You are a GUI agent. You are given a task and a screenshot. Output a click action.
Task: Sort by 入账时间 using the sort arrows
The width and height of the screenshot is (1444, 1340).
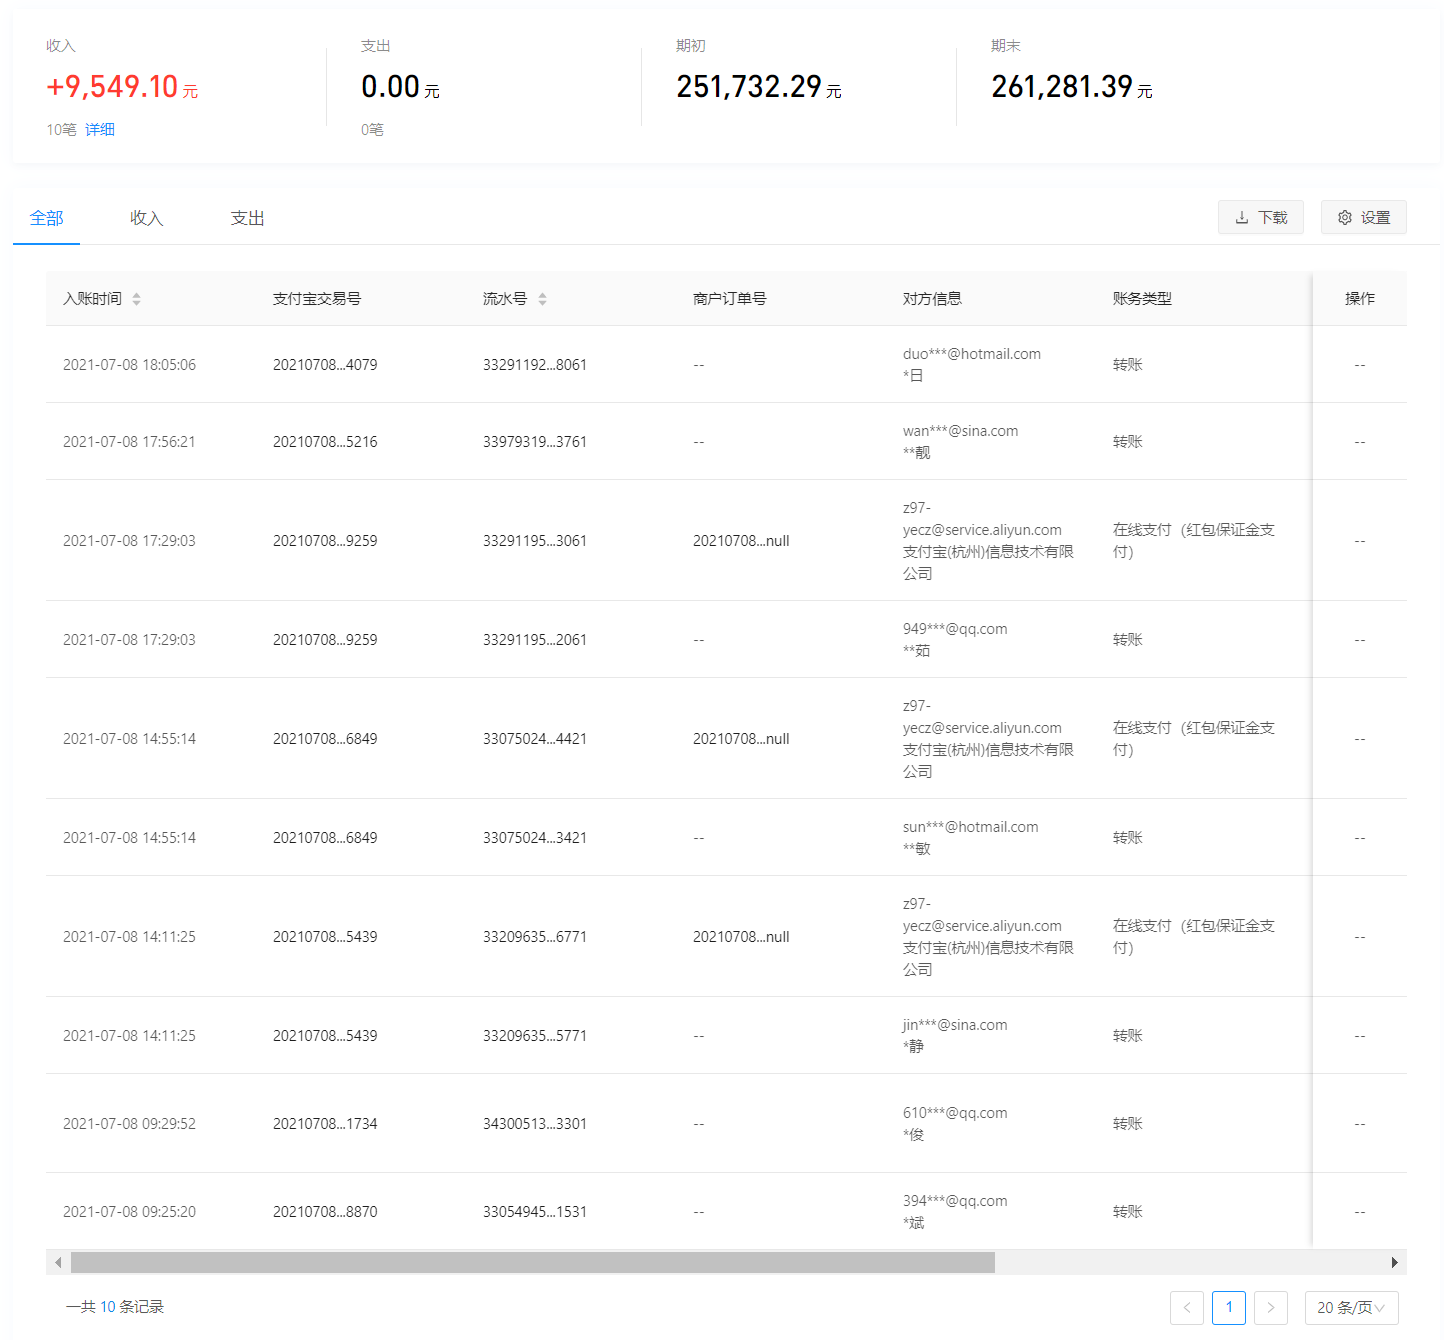coord(136,299)
